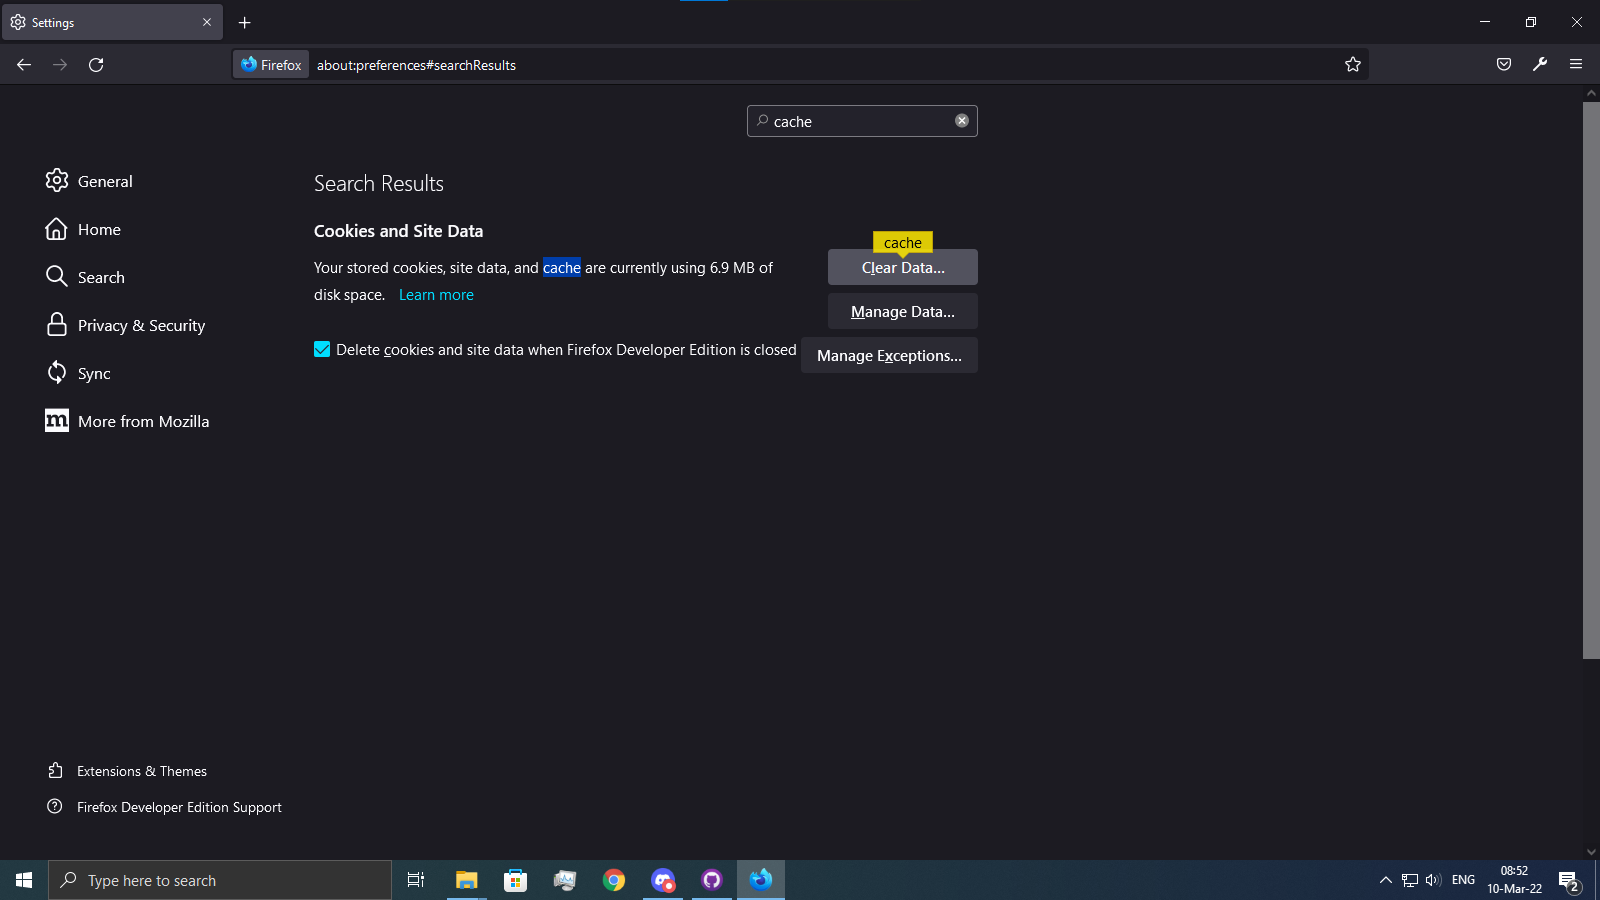This screenshot has height=900, width=1600.
Task: Open the Firefox hamburger application menu
Action: point(1576,65)
